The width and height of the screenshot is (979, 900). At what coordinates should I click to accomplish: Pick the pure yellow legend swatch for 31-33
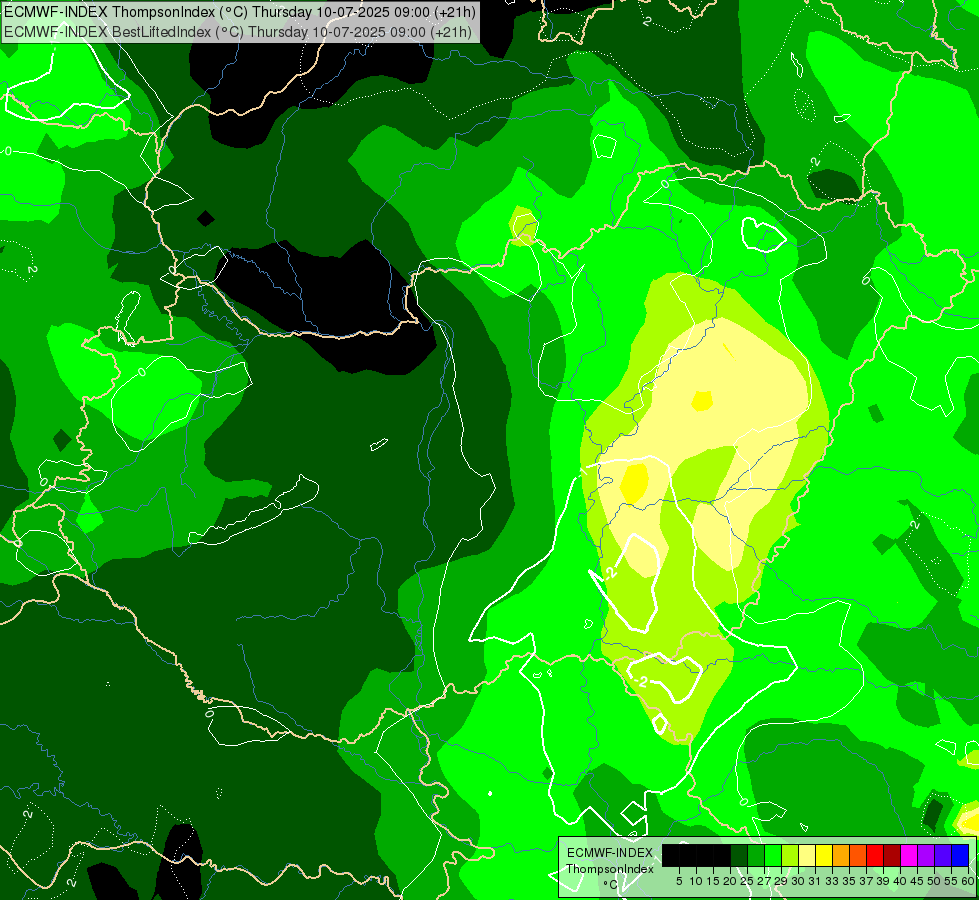[824, 856]
